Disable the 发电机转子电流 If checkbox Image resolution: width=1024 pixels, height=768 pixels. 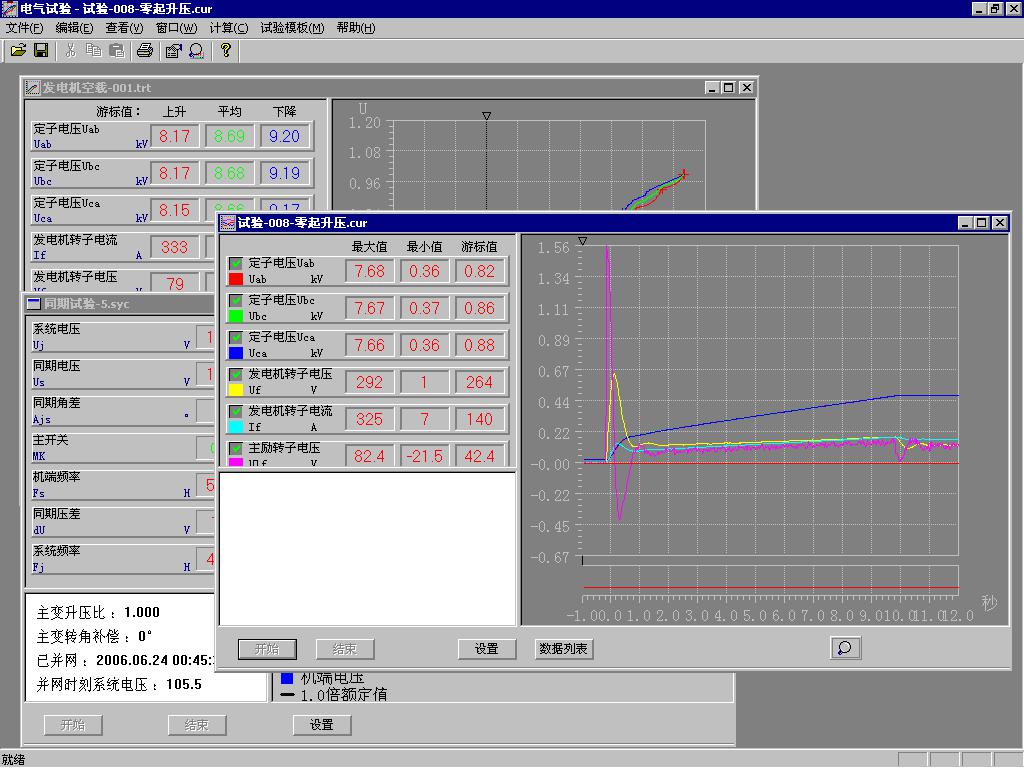(236, 411)
